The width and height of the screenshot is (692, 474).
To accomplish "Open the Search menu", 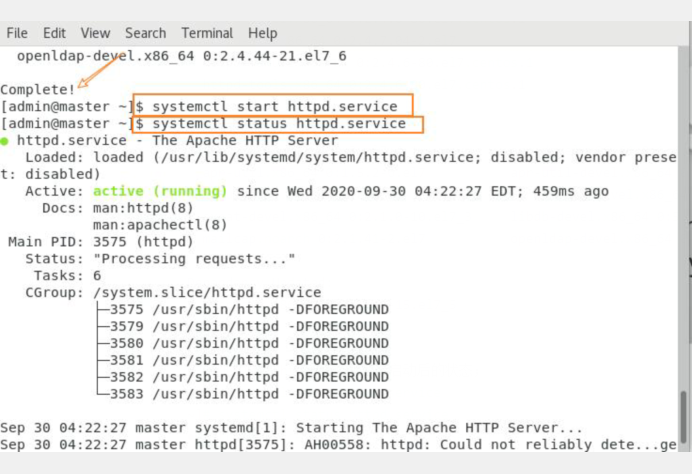I will (145, 33).
